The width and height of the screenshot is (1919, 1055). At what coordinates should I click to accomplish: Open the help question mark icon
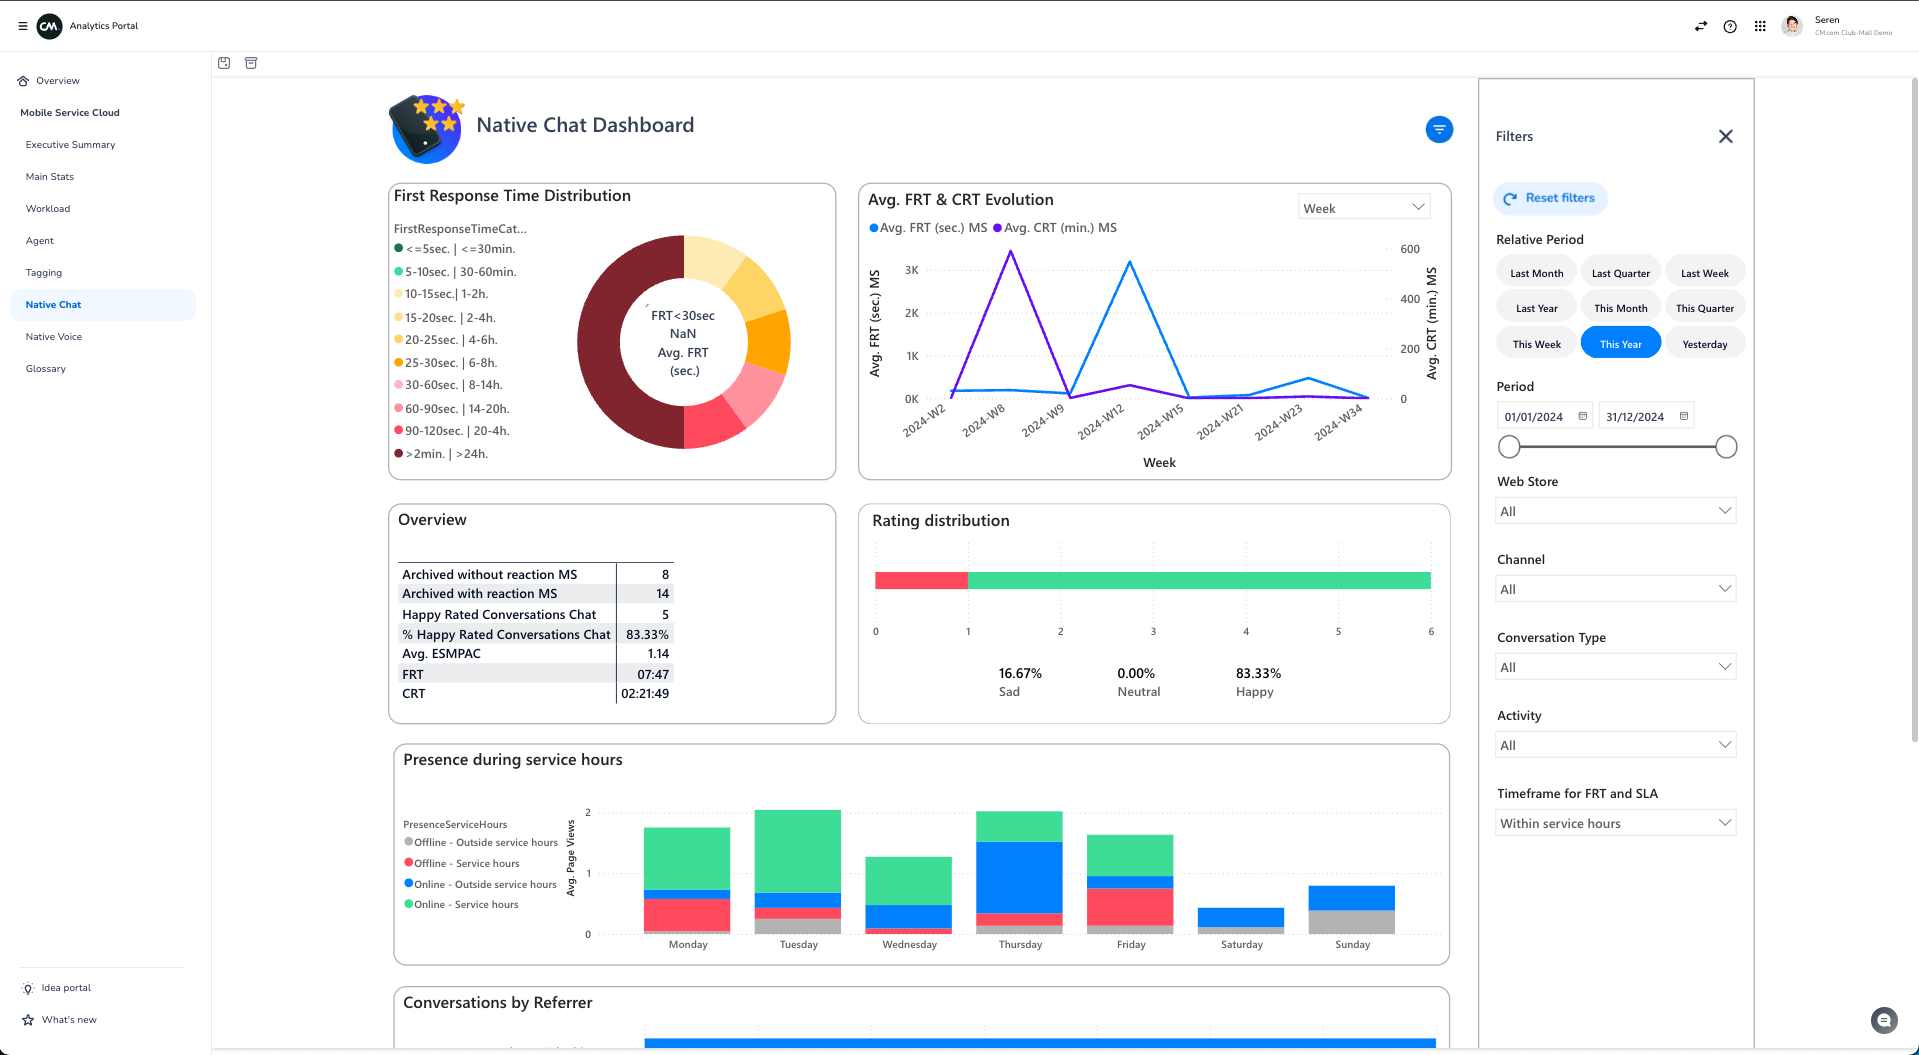pos(1730,26)
